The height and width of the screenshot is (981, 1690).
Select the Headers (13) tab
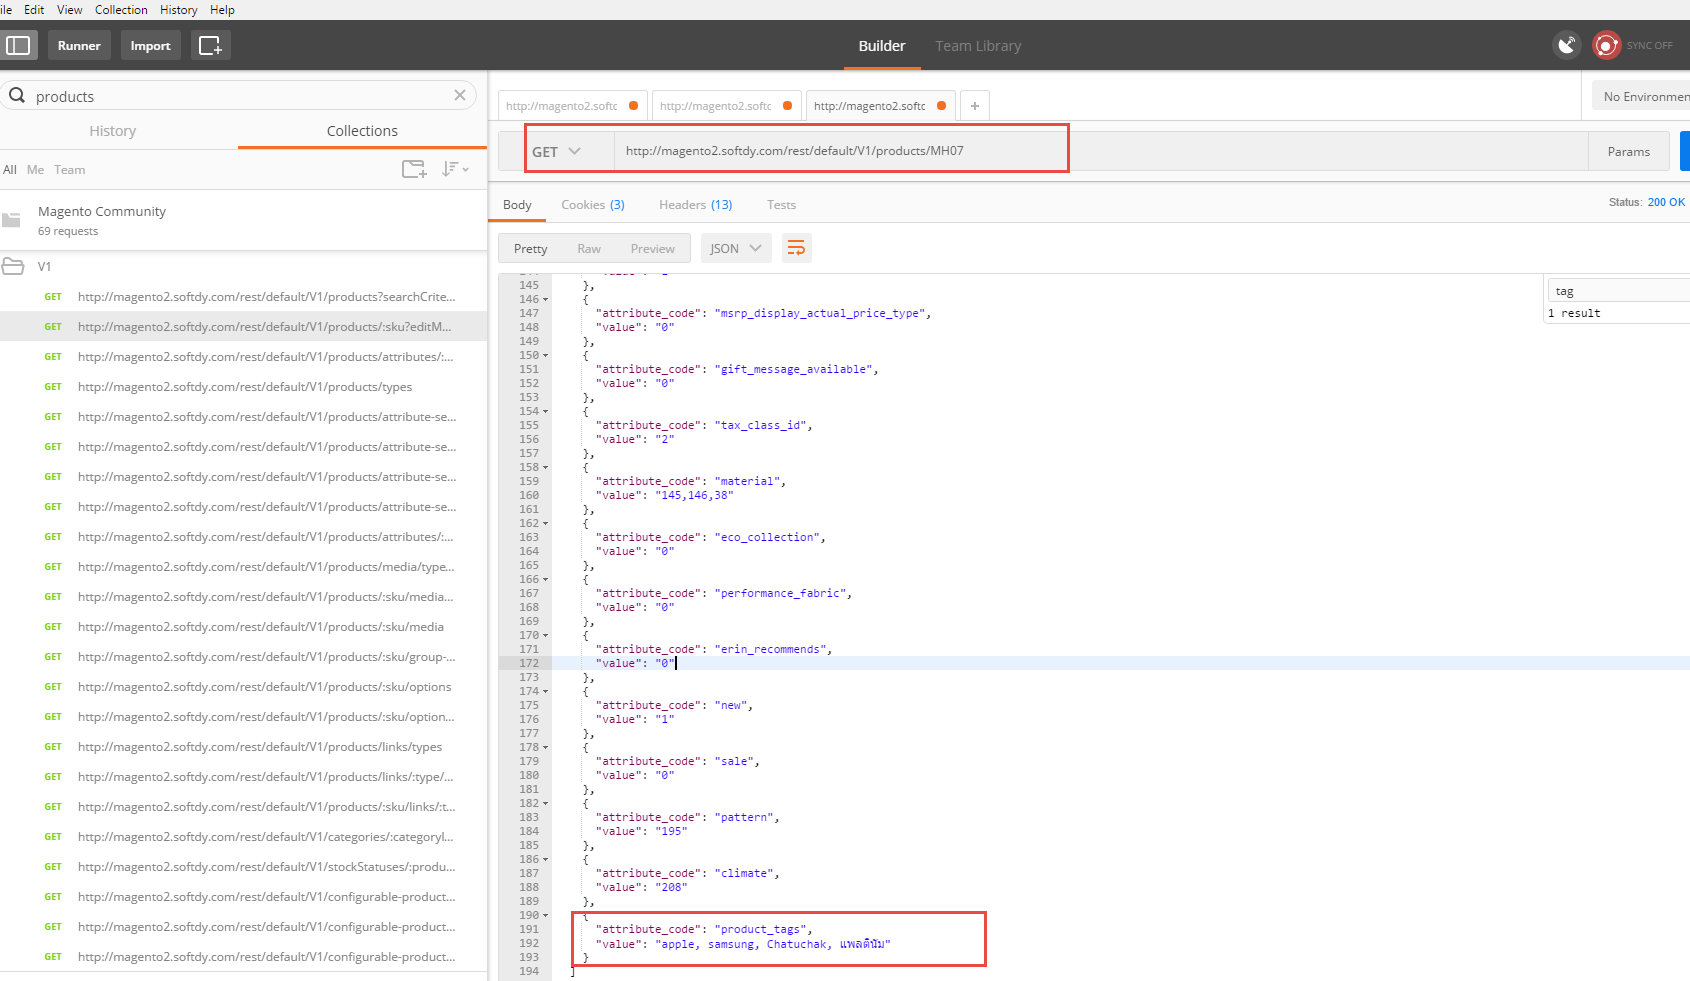[x=696, y=204]
